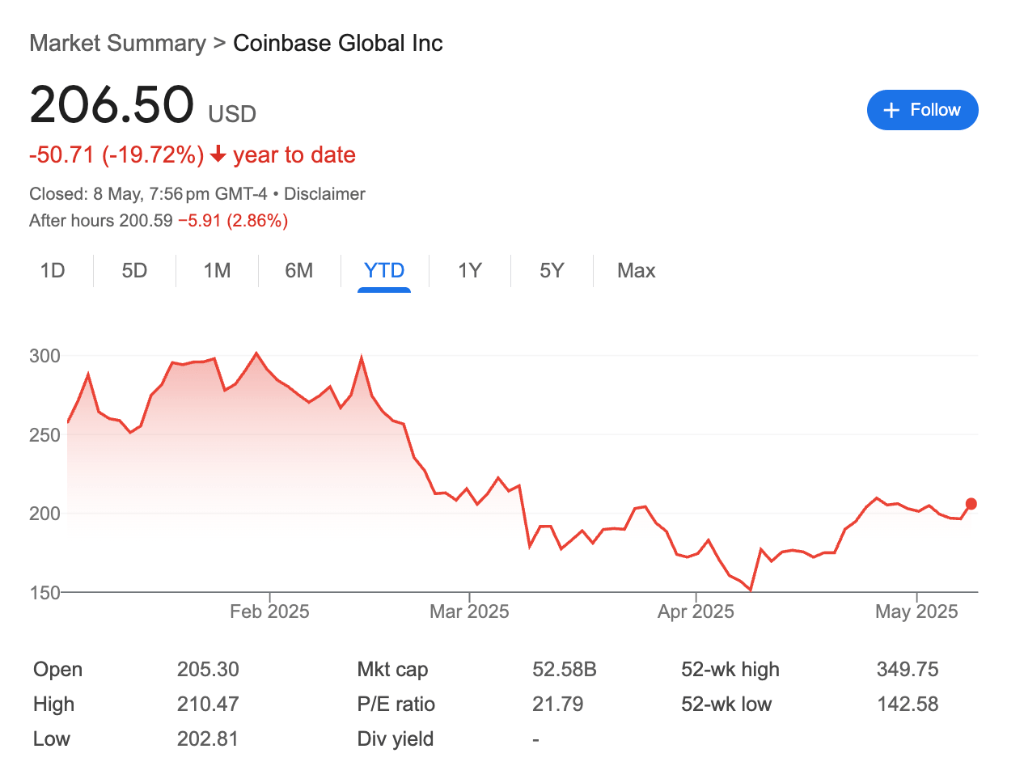Click the Coinbase Global Inc title link
This screenshot has width=1024, height=773.
[338, 43]
